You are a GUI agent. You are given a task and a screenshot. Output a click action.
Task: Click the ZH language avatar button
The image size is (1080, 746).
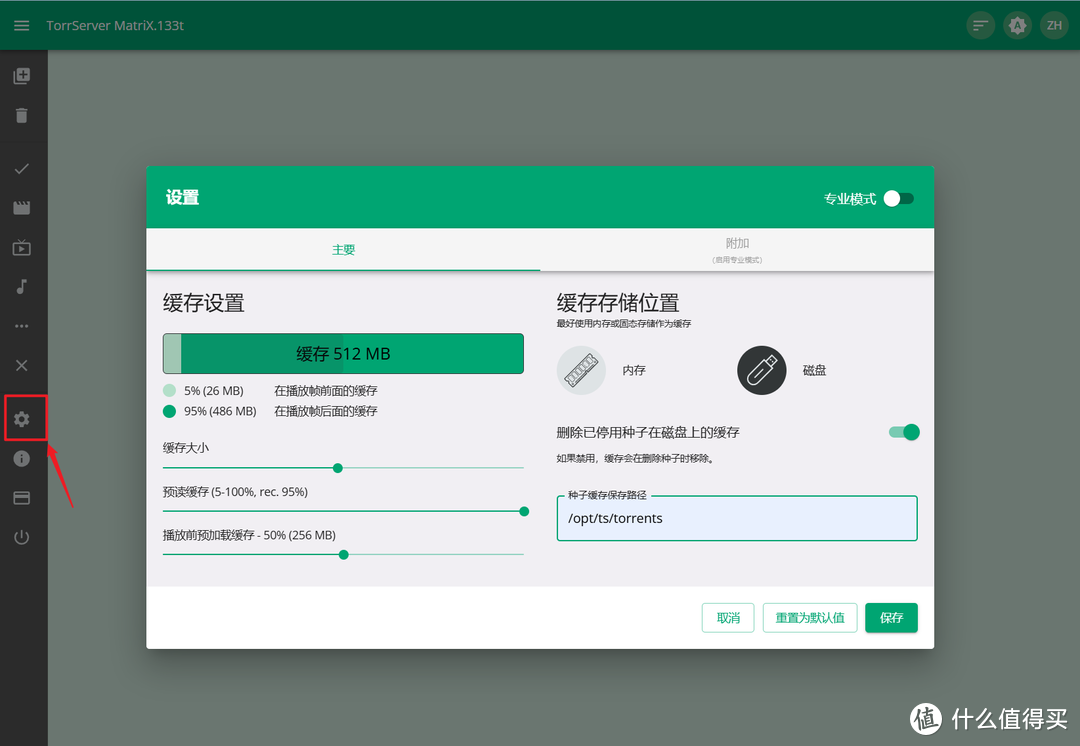pos(1055,25)
